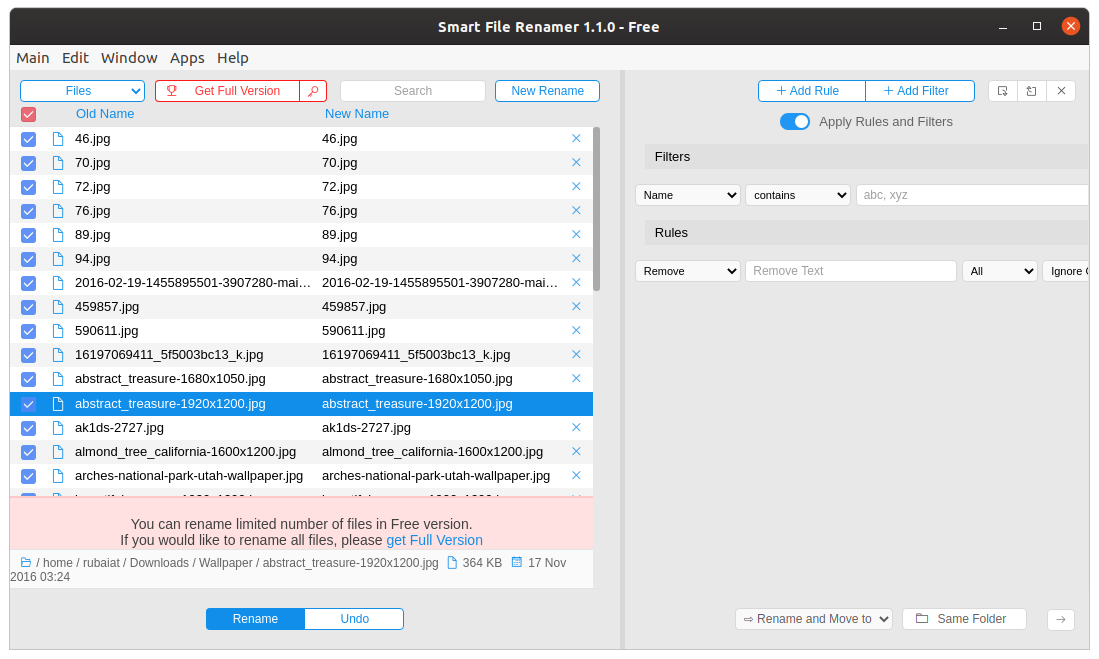The height and width of the screenshot is (659, 1099).
Task: Follow the get Full Version link
Action: pyautogui.click(x=434, y=540)
